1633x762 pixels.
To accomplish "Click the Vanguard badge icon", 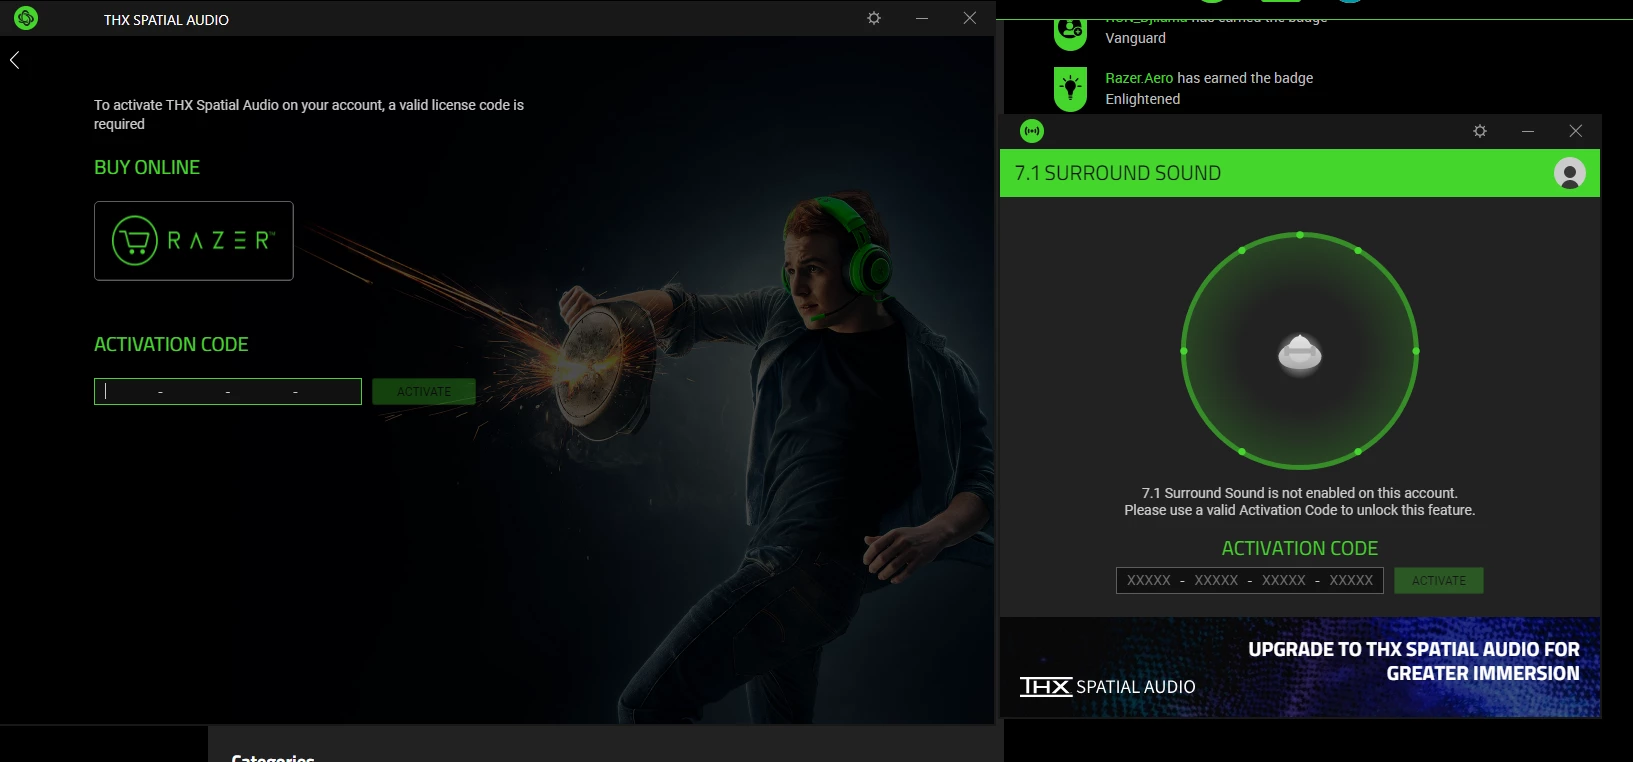I will 1070,33.
